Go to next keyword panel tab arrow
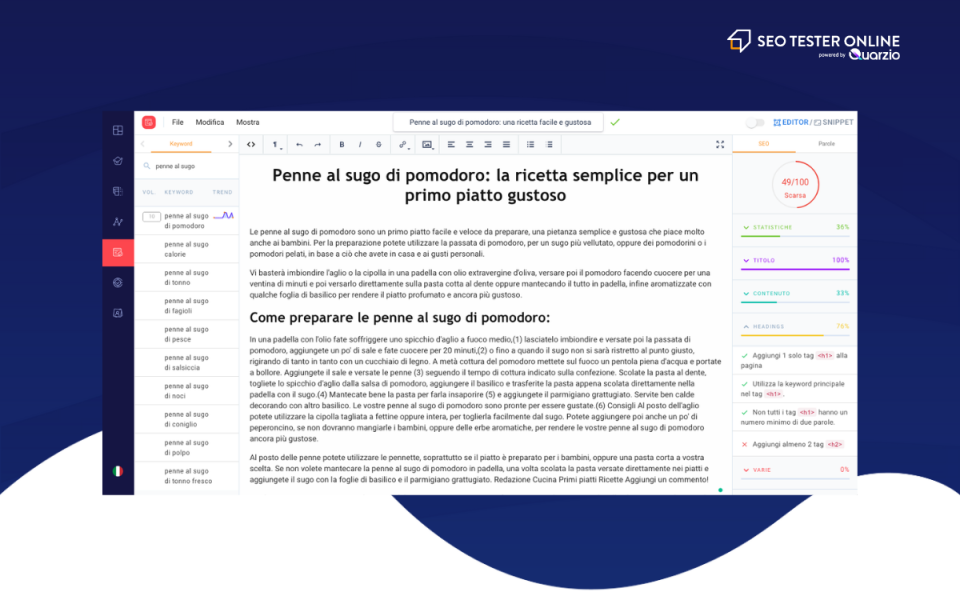Screen dimensions: 960x600 [x=230, y=144]
